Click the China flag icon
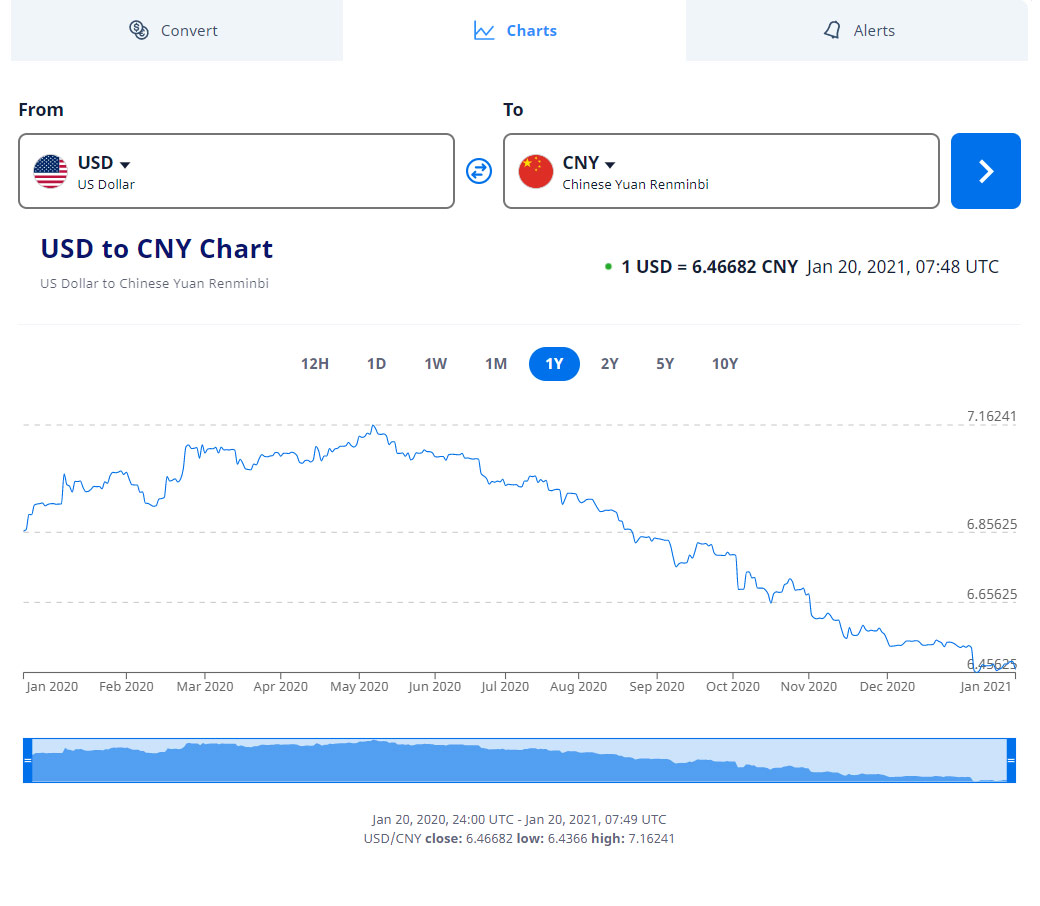 tap(536, 171)
